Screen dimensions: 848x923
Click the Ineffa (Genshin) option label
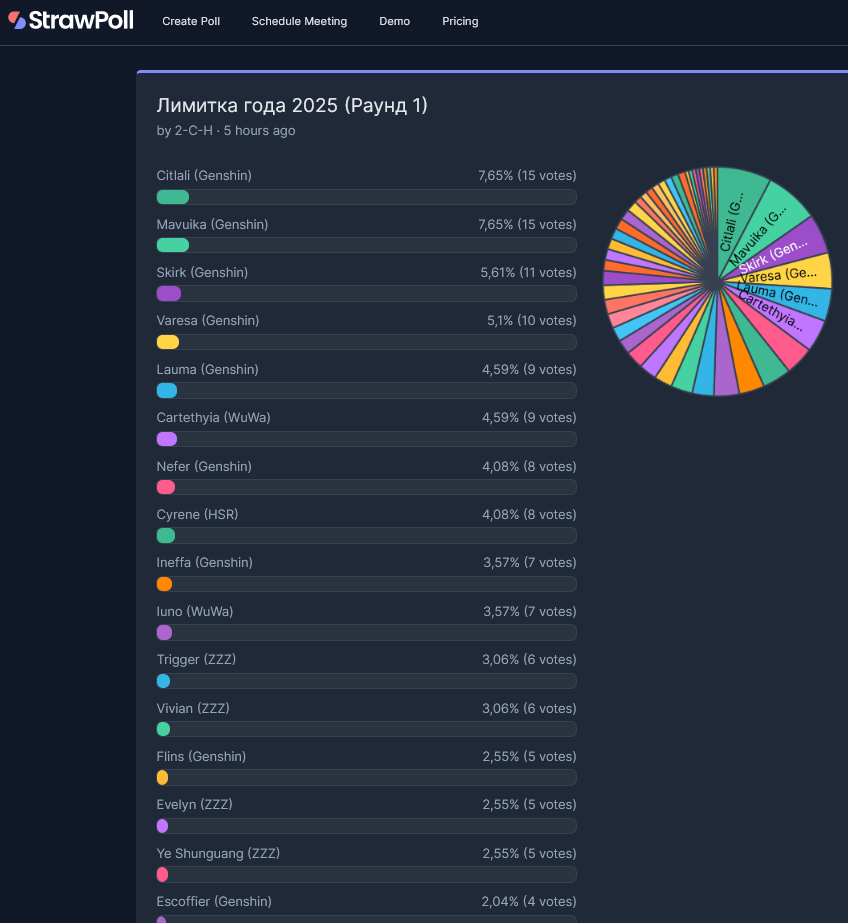pos(204,563)
